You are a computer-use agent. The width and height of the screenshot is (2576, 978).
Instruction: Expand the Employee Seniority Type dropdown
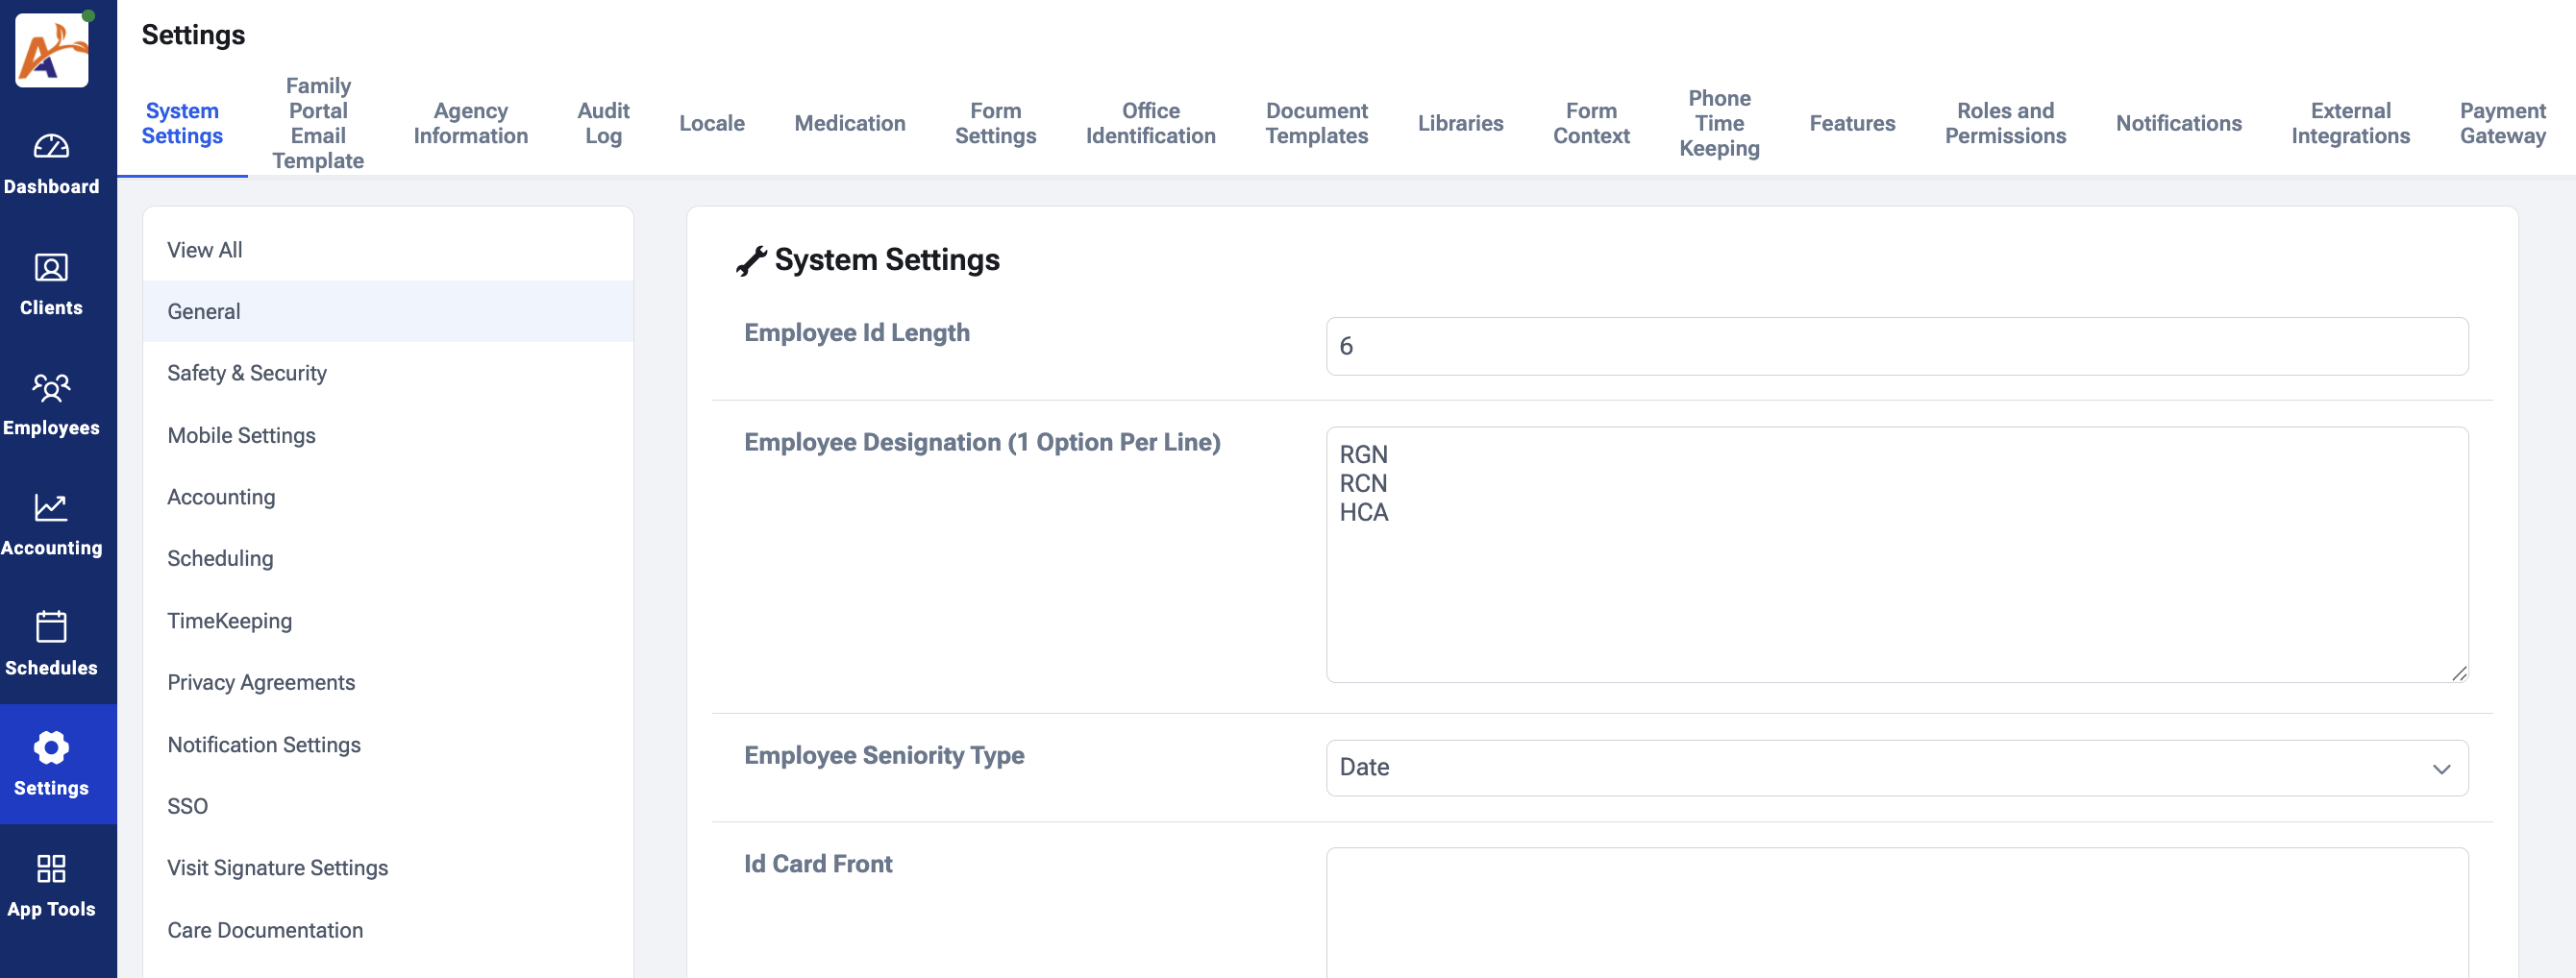1896,767
